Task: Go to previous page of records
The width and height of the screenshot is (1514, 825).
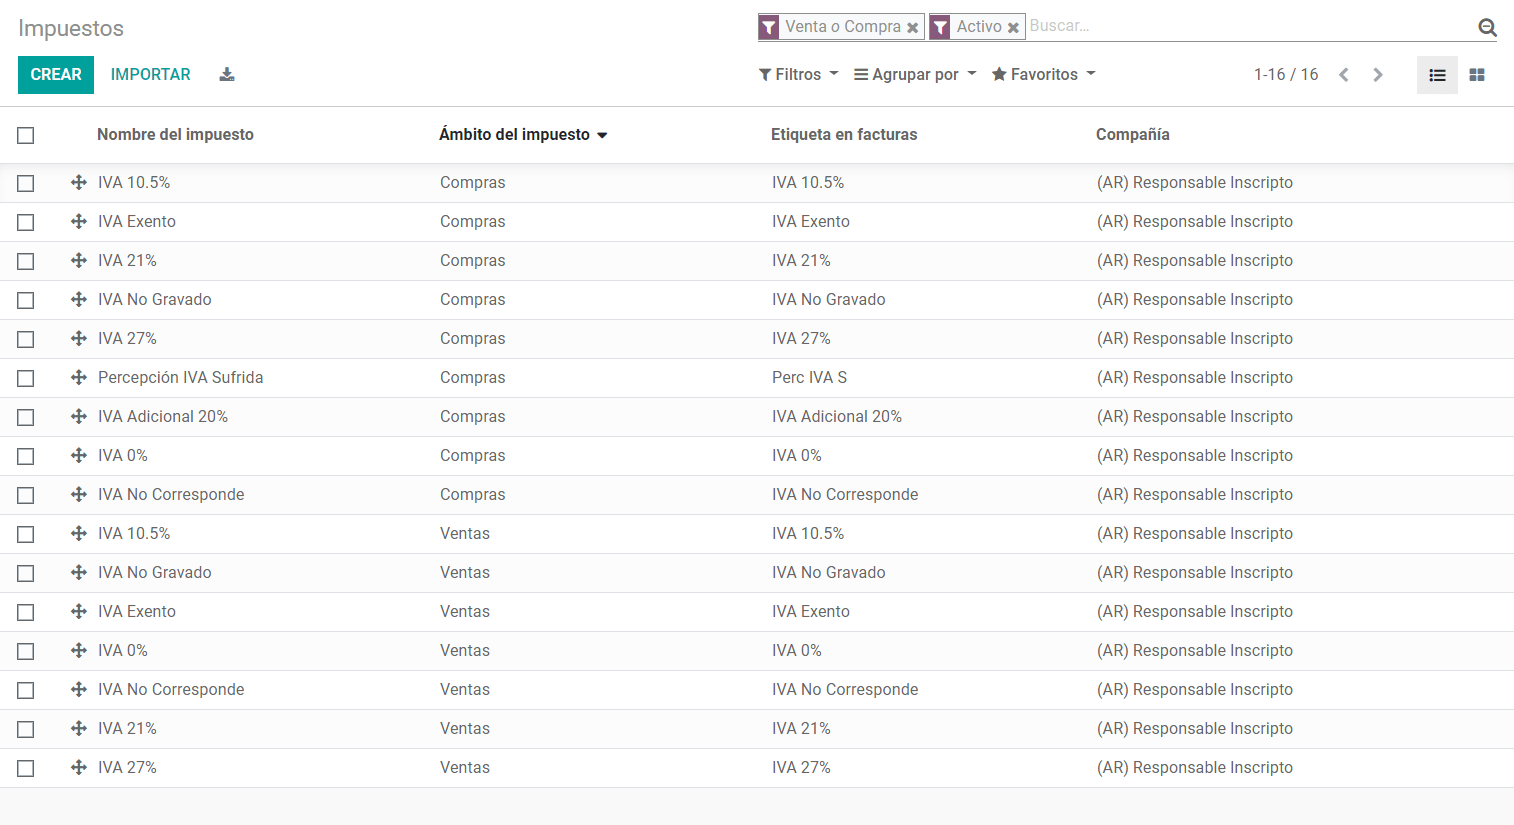Action: [1344, 75]
